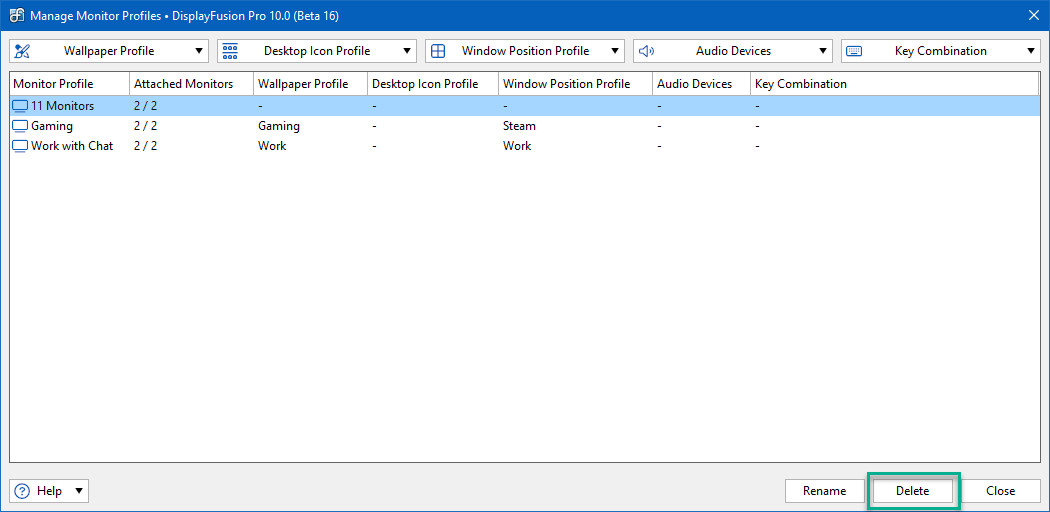
Task: Click 2 / 2 in the Work with Chat row
Action: 145,146
